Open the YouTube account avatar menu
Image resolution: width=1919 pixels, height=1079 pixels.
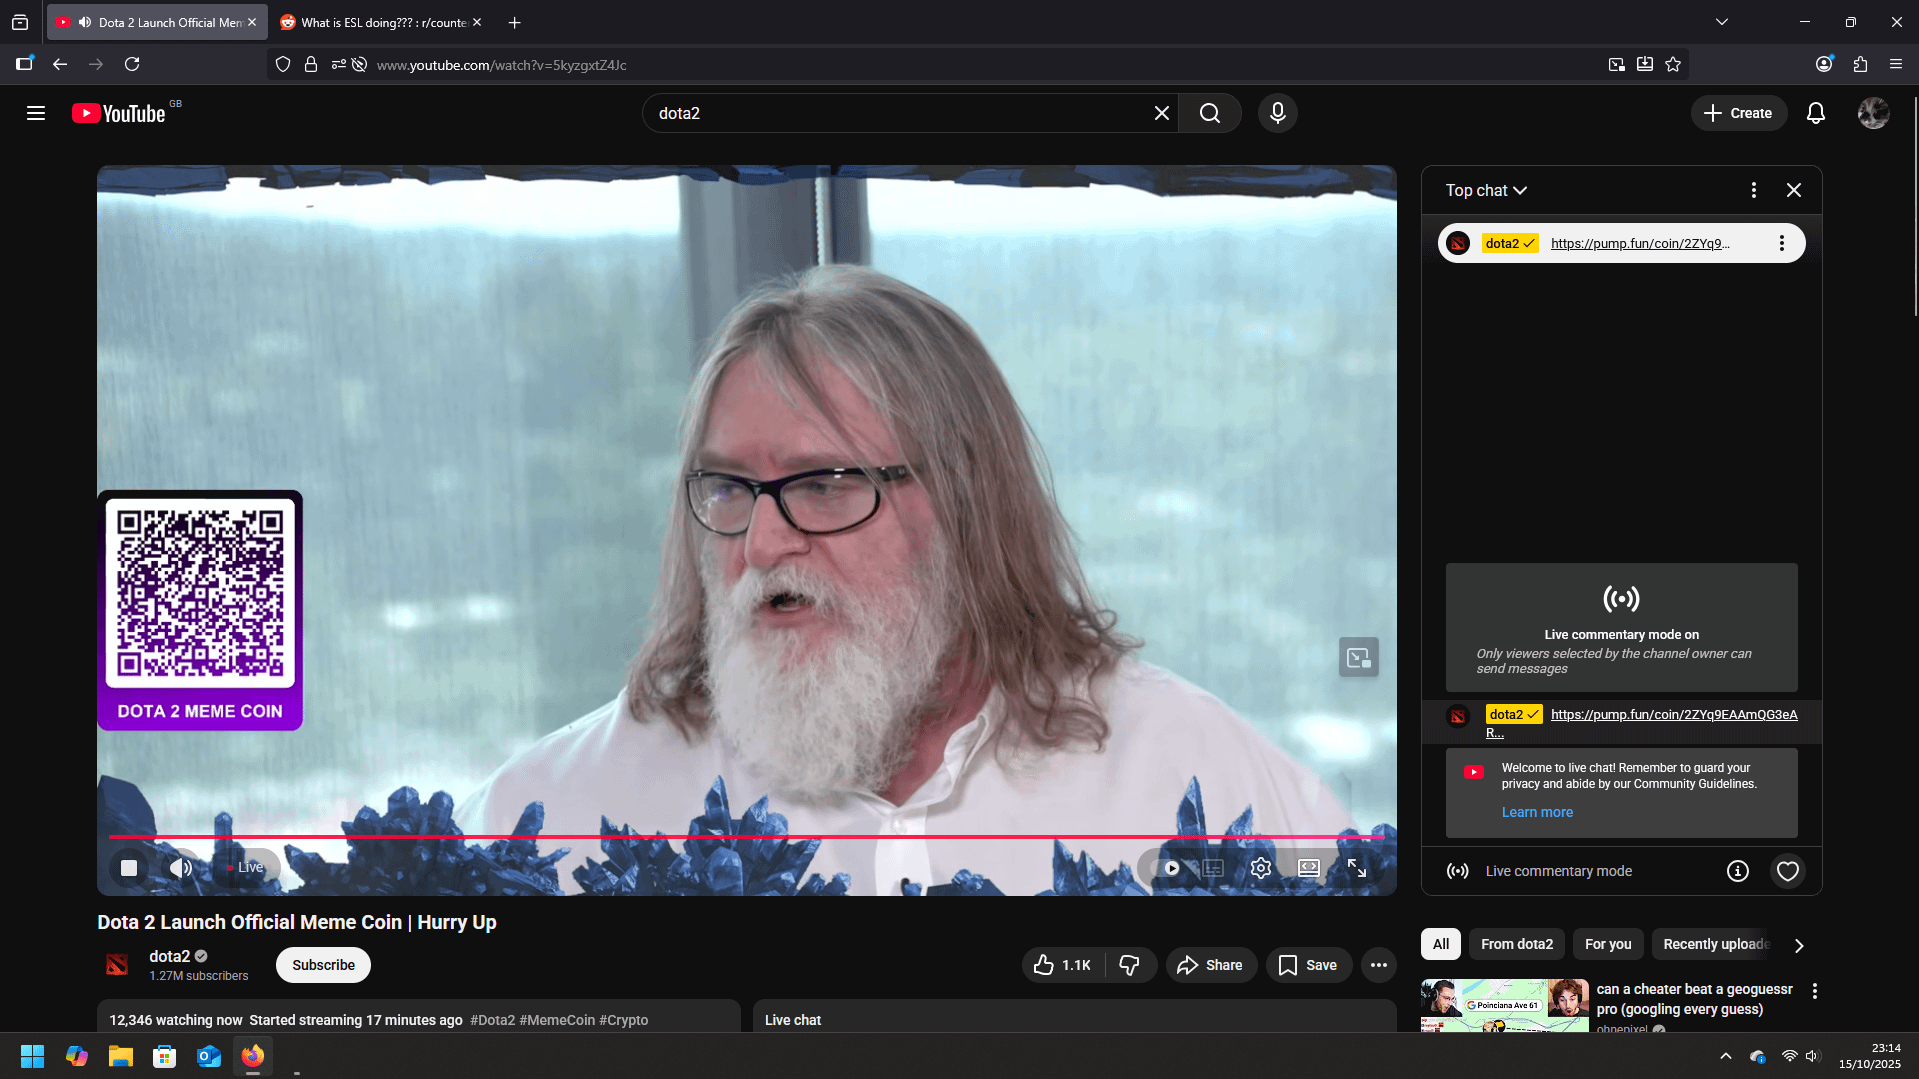[x=1873, y=113]
